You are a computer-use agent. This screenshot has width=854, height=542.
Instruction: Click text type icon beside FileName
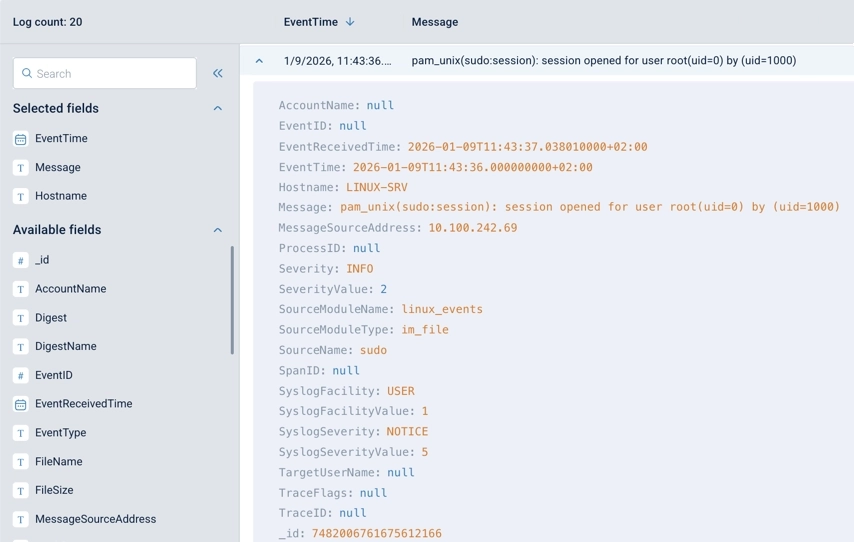(21, 462)
